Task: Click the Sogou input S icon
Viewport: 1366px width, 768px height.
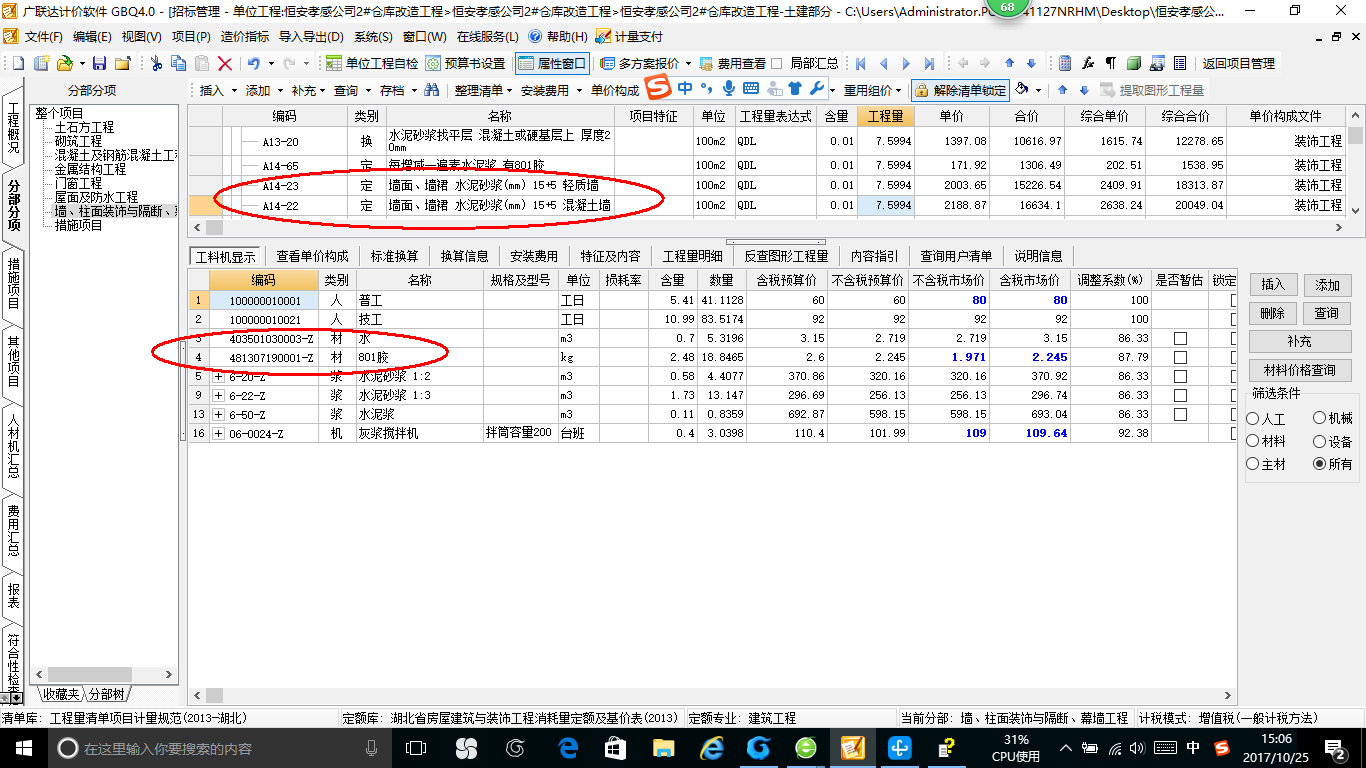Action: tap(657, 88)
